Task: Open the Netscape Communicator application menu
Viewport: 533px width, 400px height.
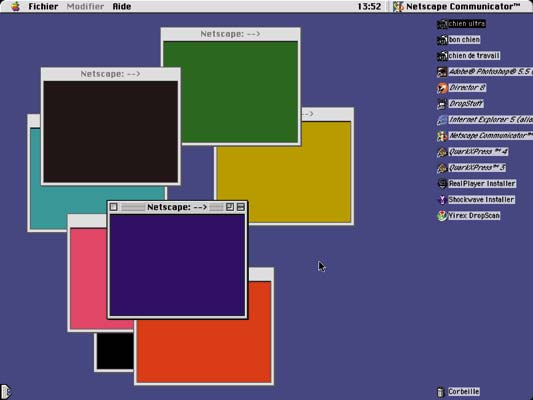Action: pos(457,6)
